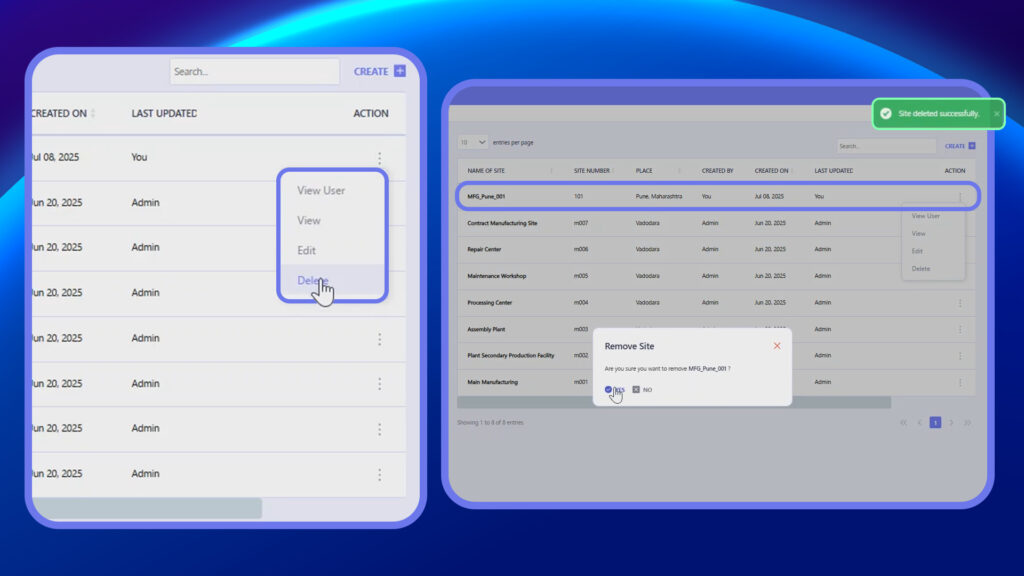Click the 'MFG_Pune_001' site name cell
Image resolution: width=1024 pixels, height=576 pixels.
click(486, 197)
